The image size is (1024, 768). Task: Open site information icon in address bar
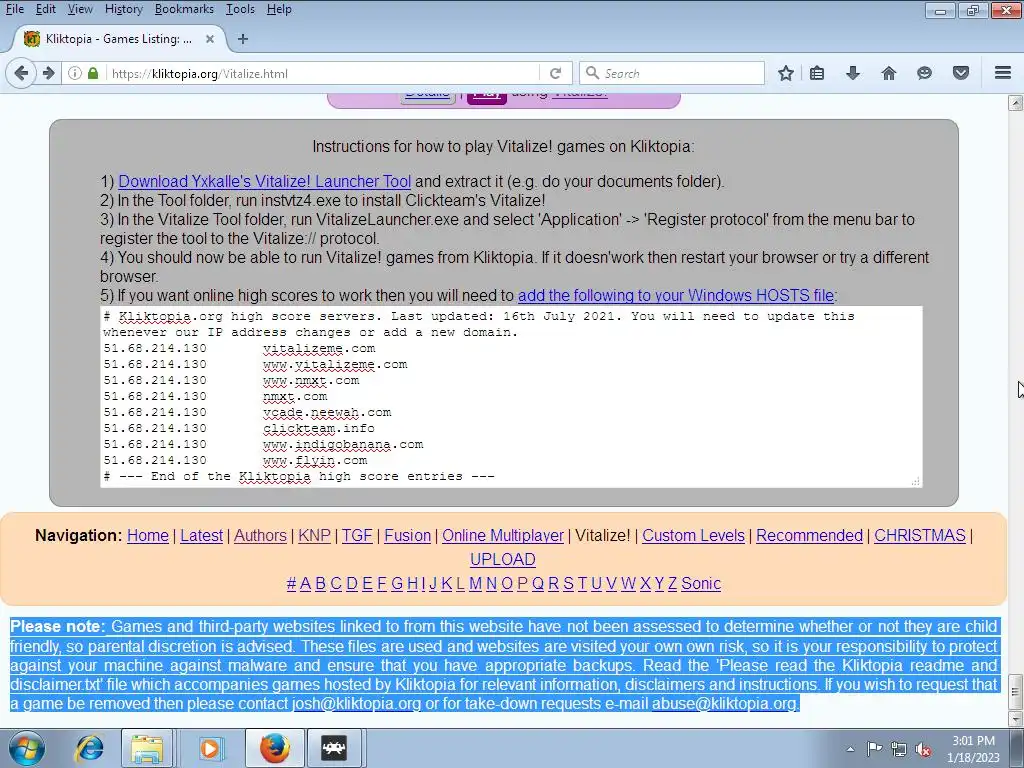(75, 73)
